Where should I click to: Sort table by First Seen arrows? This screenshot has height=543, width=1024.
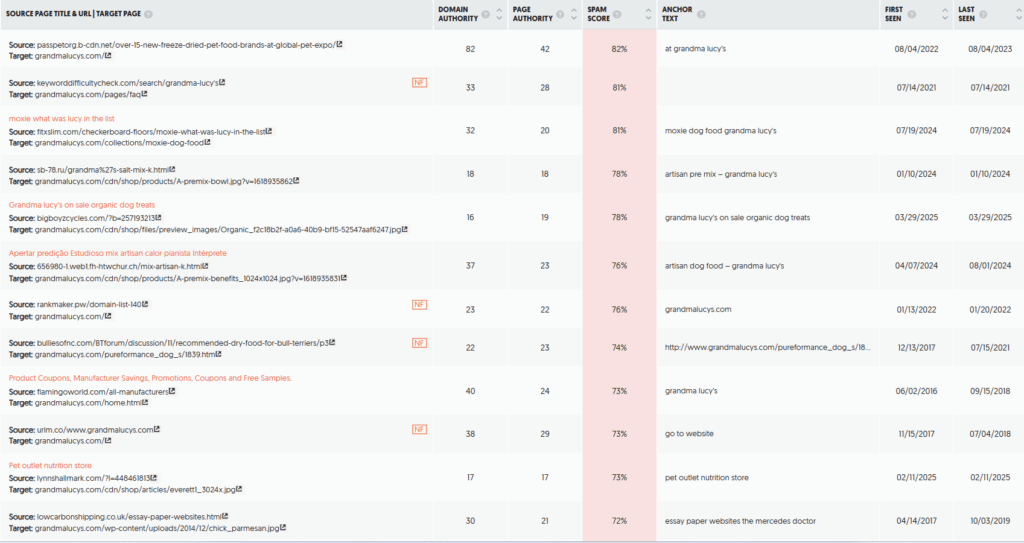[945, 14]
